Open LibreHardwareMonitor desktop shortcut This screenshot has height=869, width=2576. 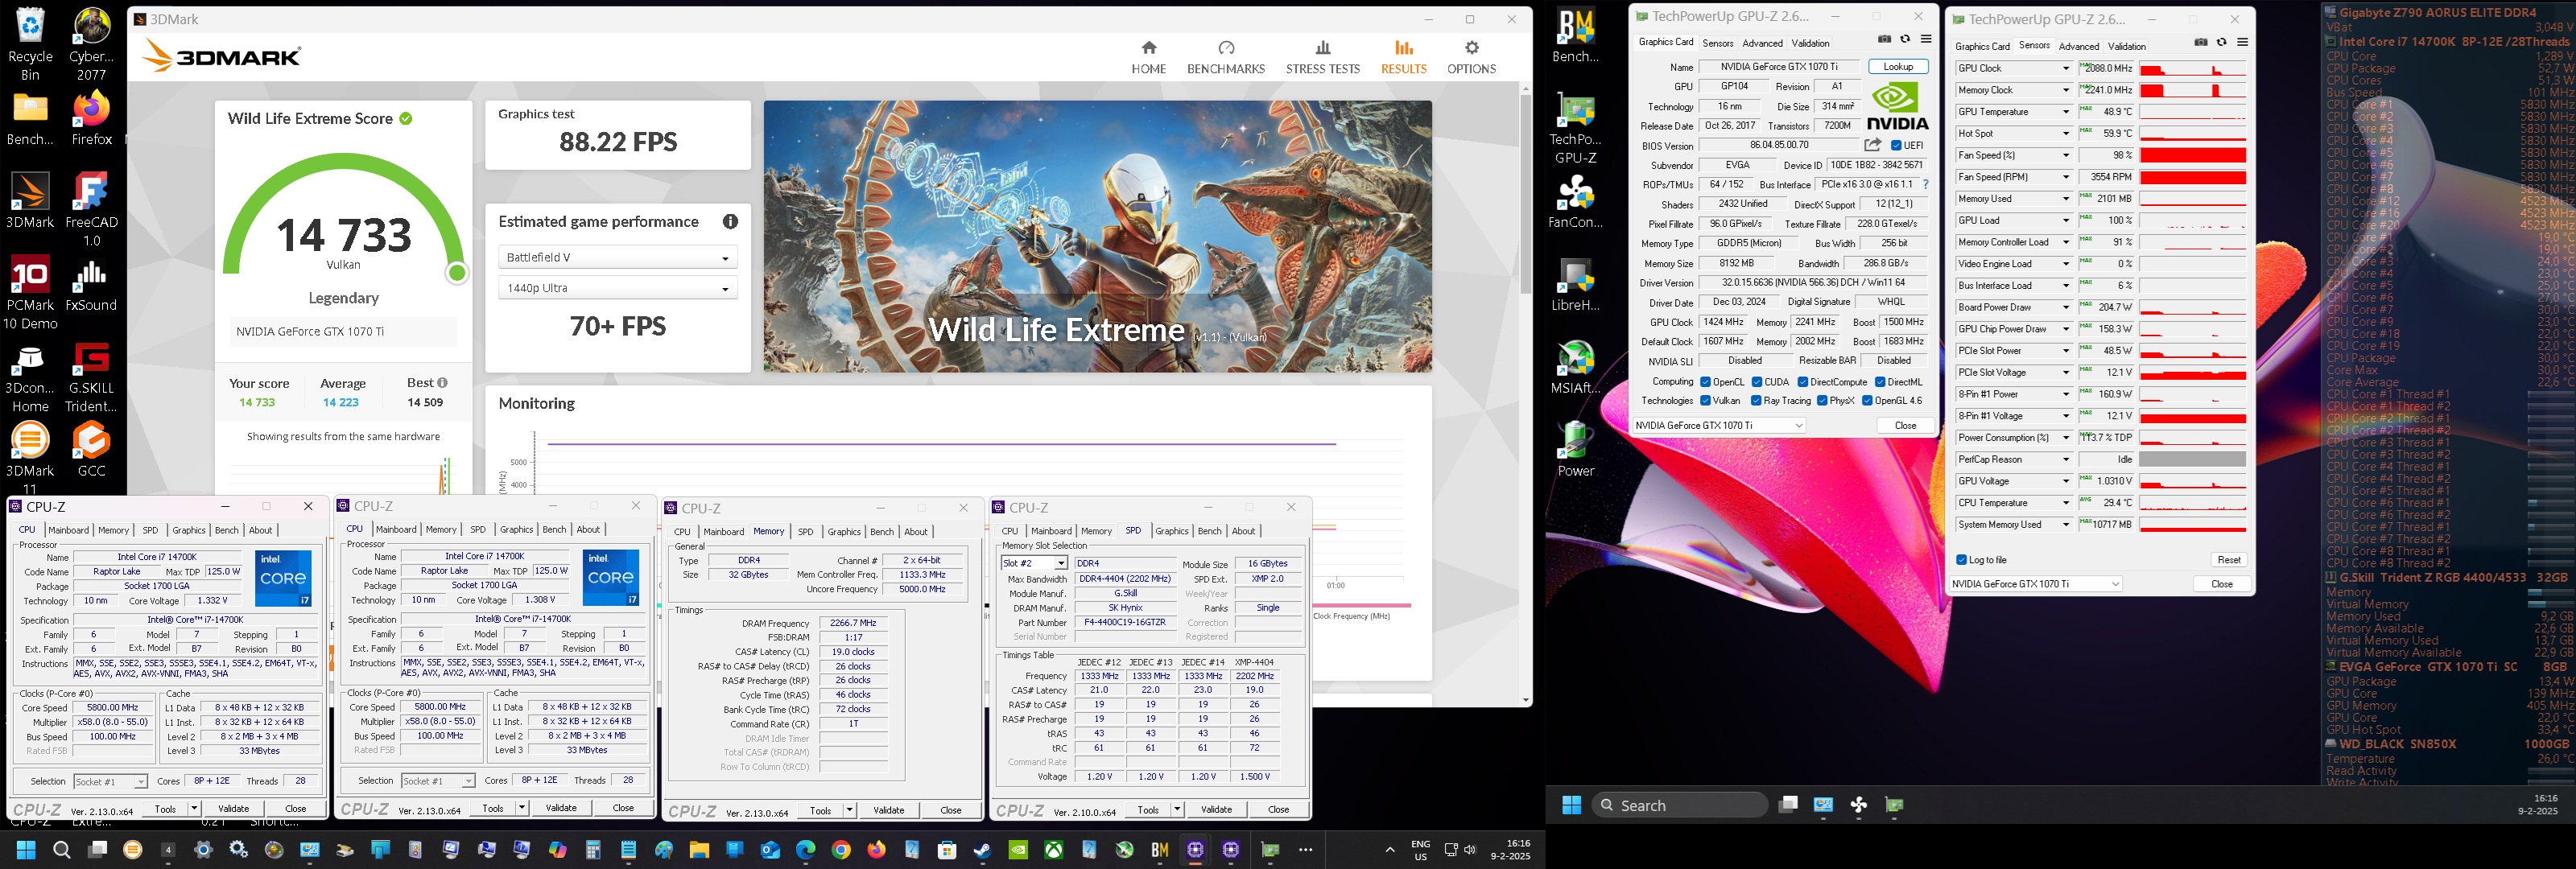pos(1576,284)
